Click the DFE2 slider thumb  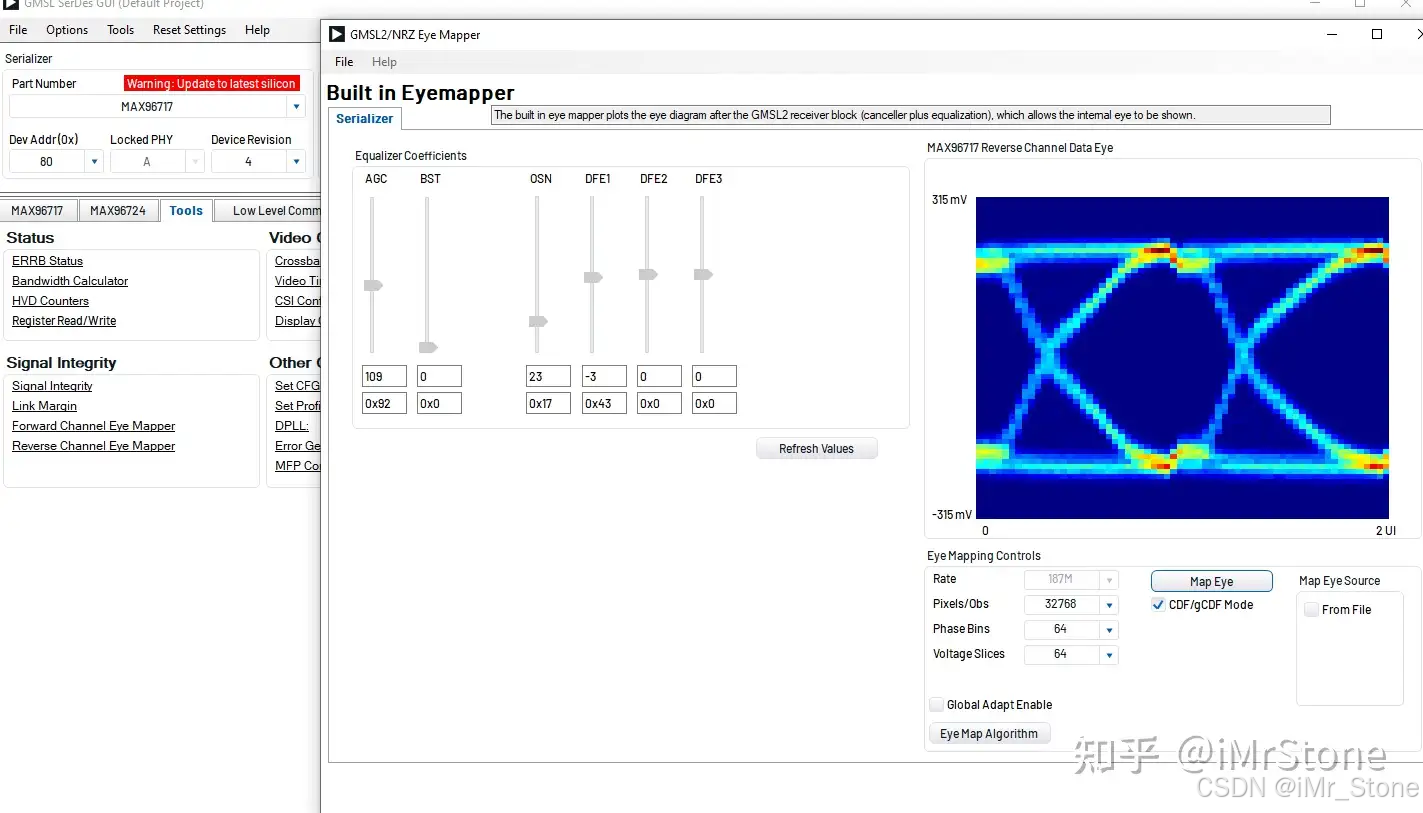(648, 275)
